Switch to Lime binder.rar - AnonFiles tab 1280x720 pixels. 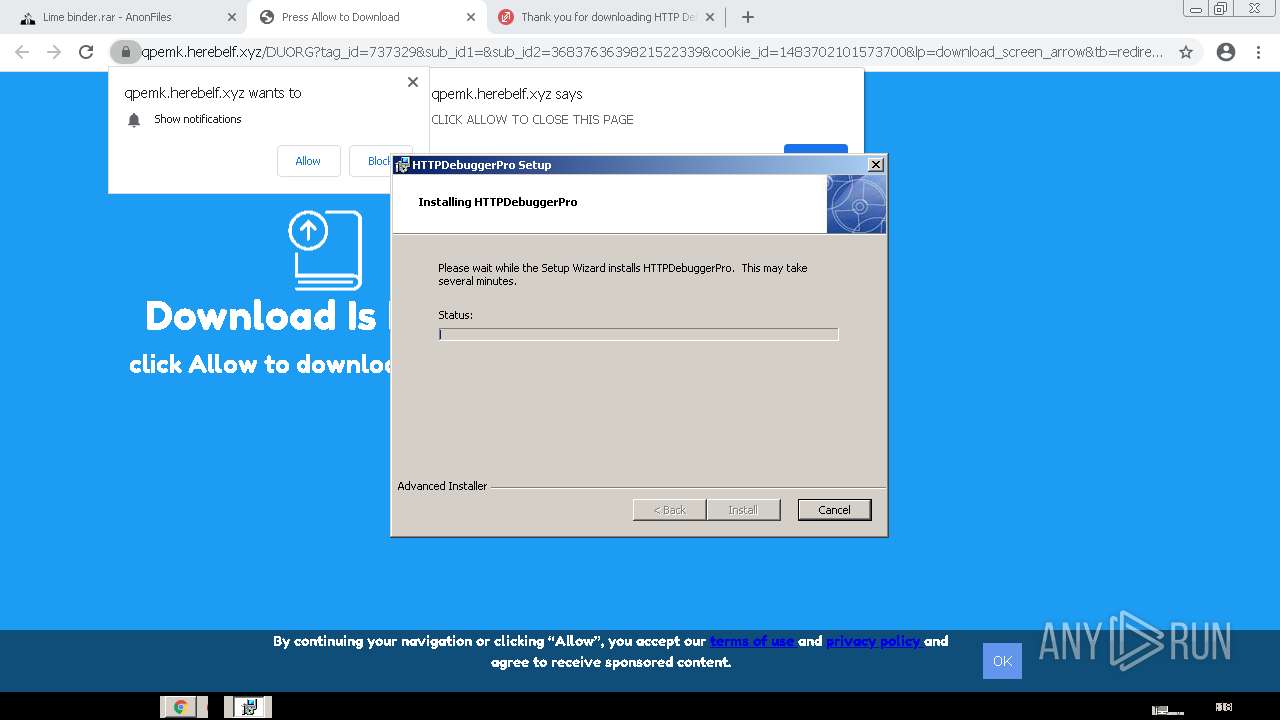[x=123, y=17]
